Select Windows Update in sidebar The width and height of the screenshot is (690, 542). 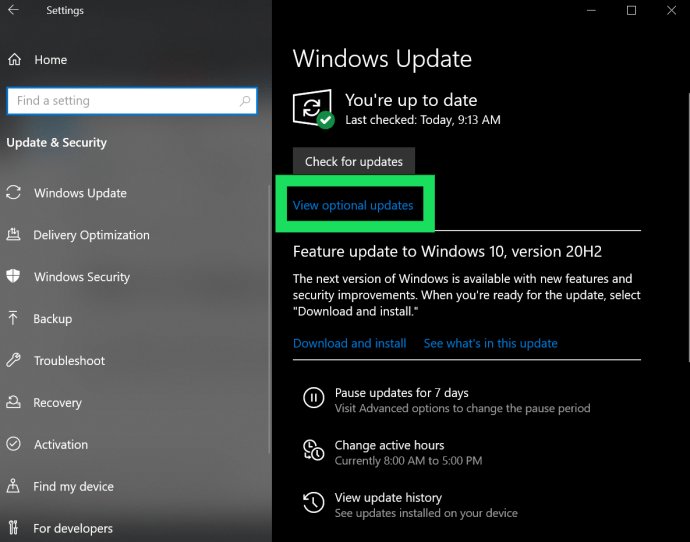pos(80,193)
